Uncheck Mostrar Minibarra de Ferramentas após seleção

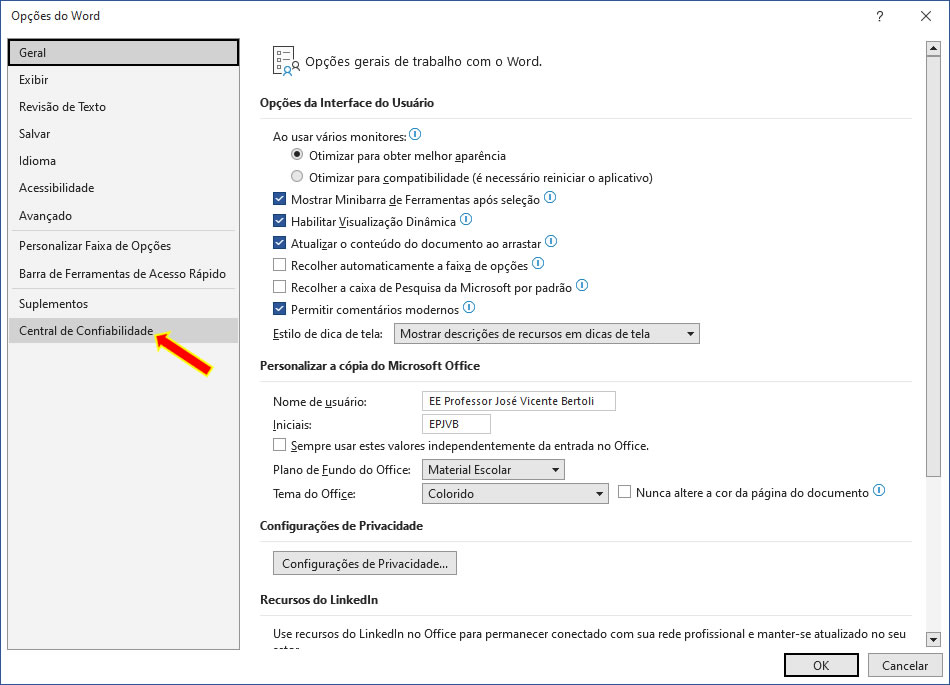pyautogui.click(x=279, y=199)
